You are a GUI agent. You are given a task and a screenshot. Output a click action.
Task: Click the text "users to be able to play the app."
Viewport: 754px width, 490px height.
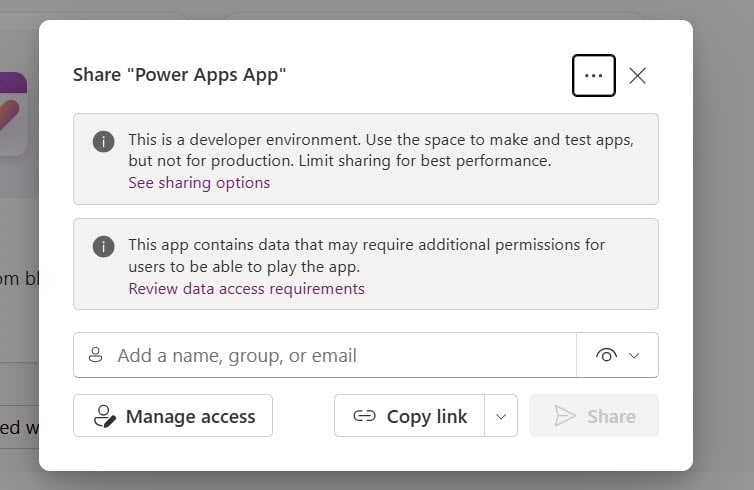click(244, 266)
